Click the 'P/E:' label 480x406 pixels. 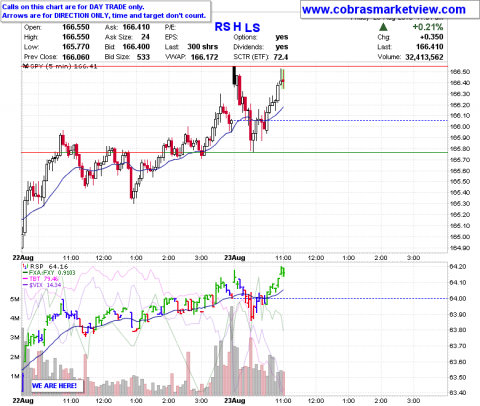tap(170, 27)
